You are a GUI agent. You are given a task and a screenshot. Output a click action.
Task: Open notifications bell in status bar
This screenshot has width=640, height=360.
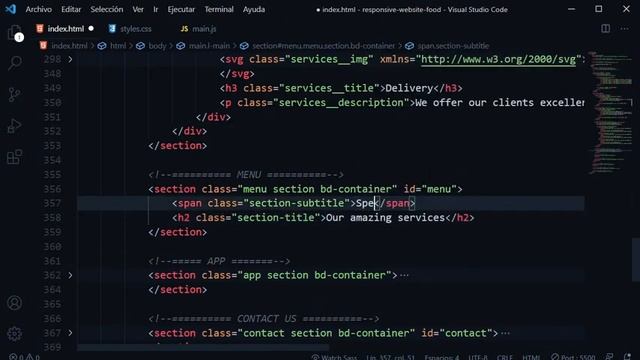627,357
